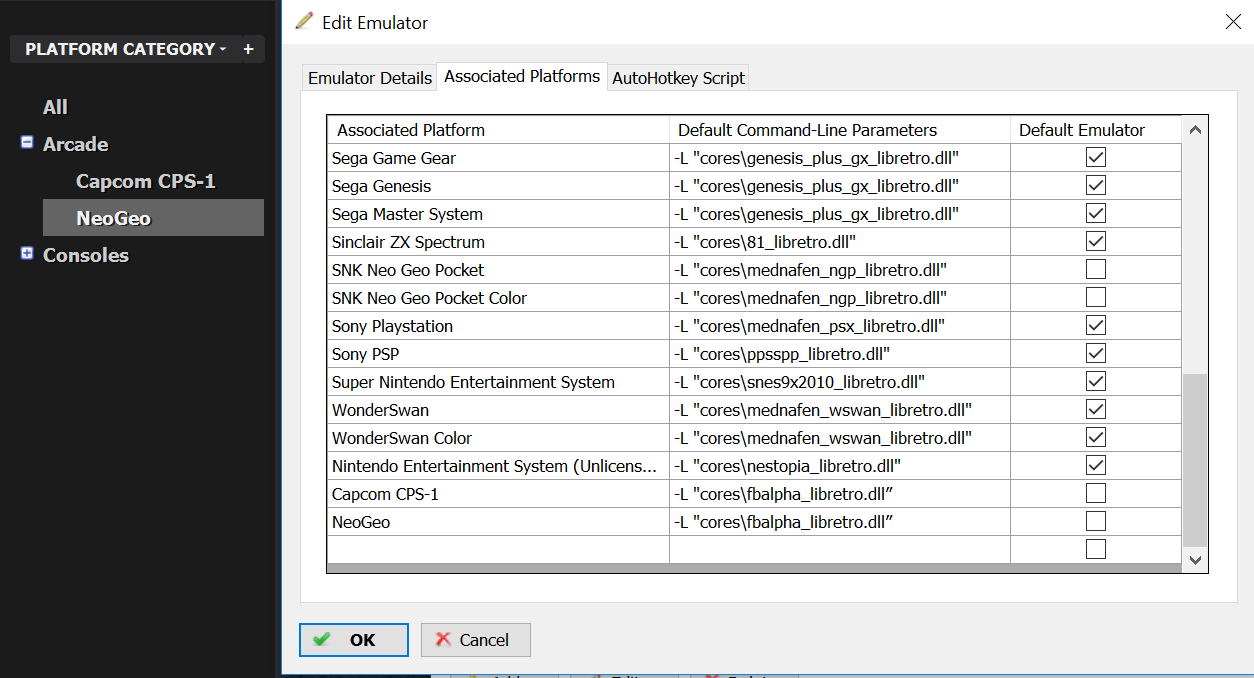Click the scrollbar down arrow
This screenshot has width=1254, height=678.
(1195, 560)
